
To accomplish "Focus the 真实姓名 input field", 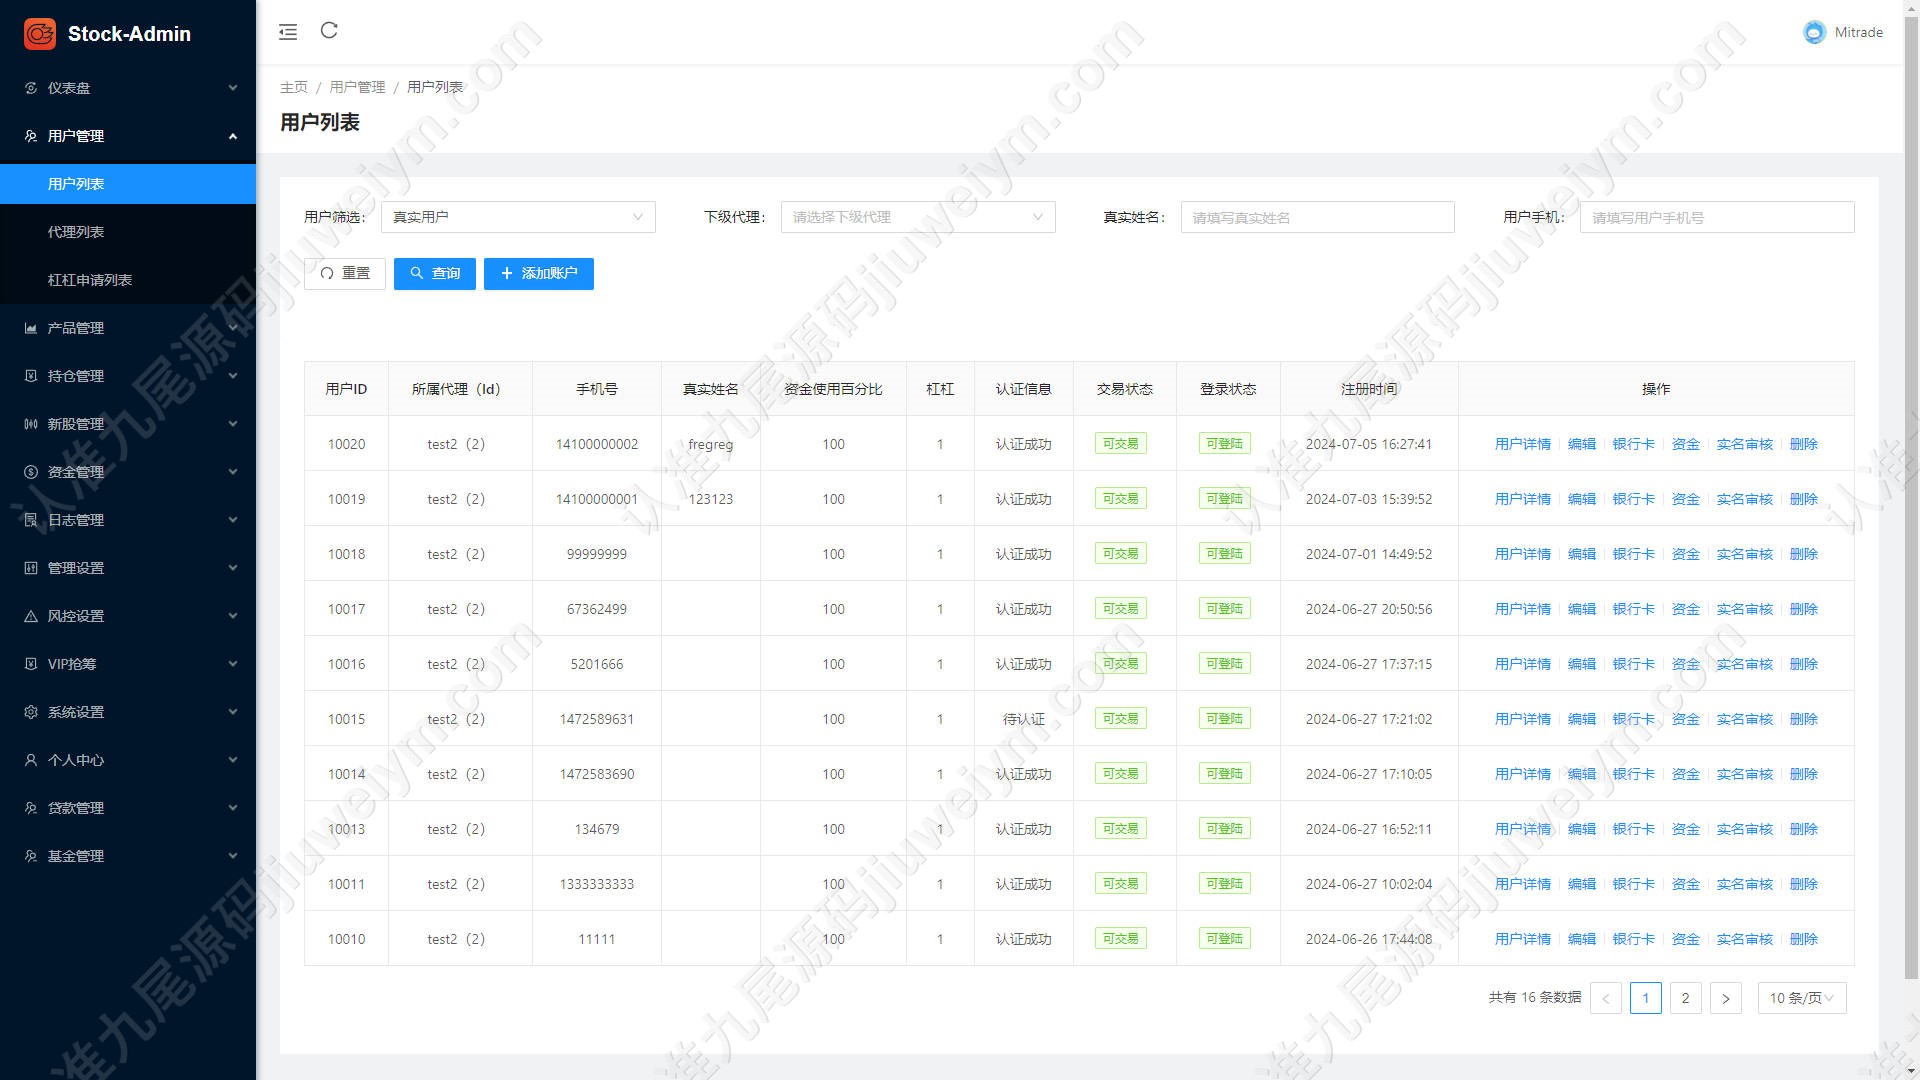I will 1317,217.
